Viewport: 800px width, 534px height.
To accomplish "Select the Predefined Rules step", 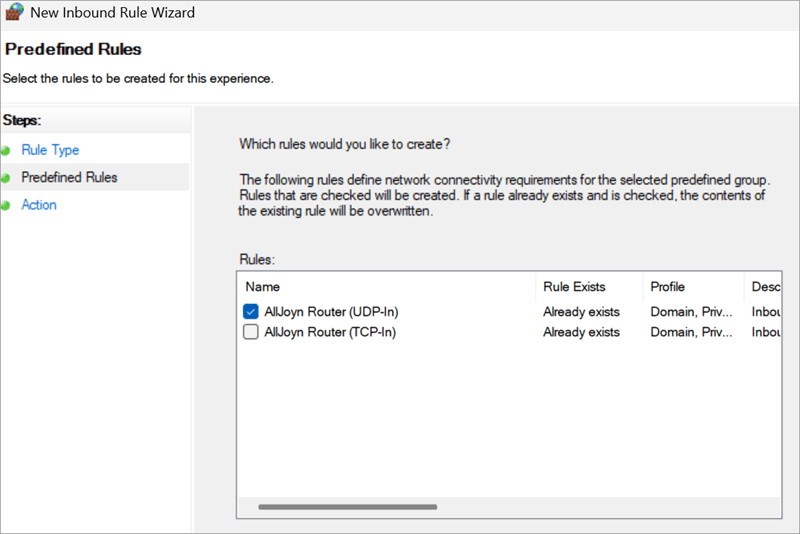I will coord(69,177).
